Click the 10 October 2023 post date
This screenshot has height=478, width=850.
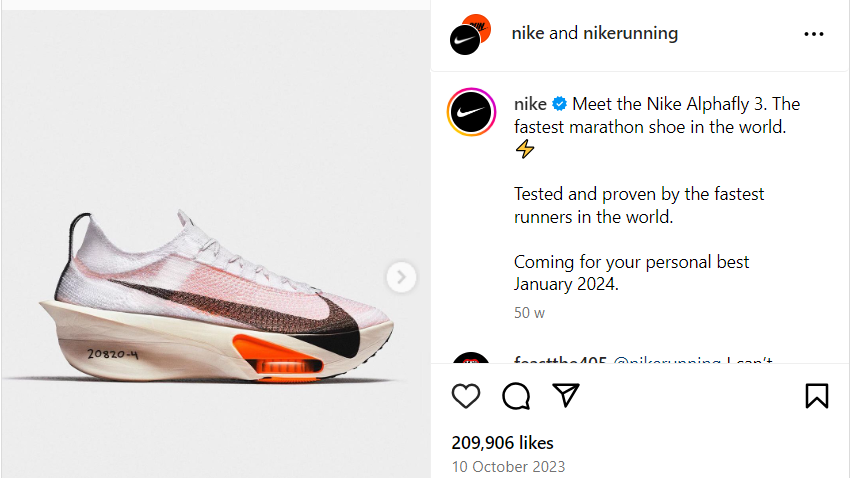(x=508, y=467)
